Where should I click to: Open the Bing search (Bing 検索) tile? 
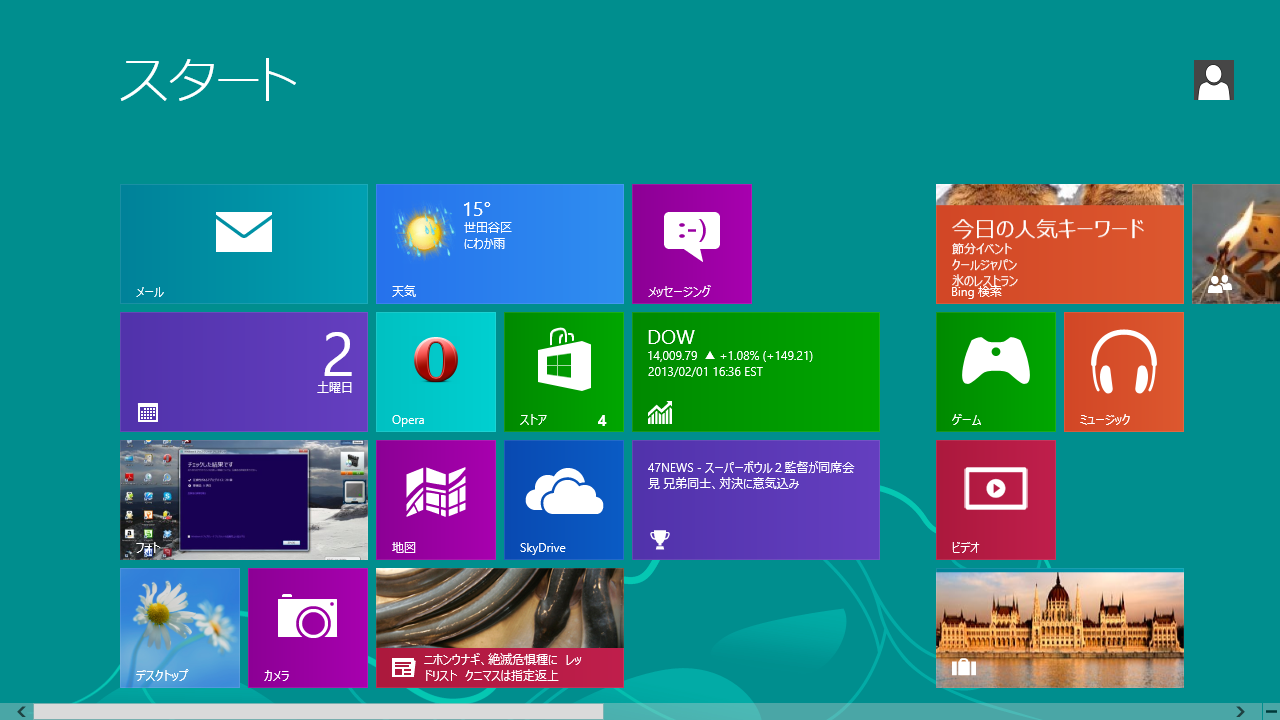1060,244
